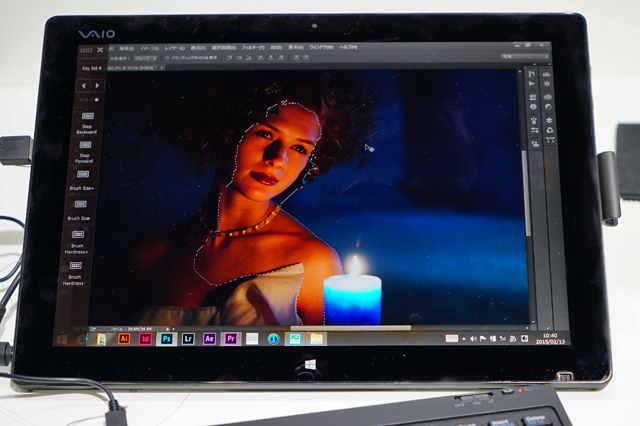Open the auto-select group dropdown
640x426 pixels.
[x=147, y=58]
